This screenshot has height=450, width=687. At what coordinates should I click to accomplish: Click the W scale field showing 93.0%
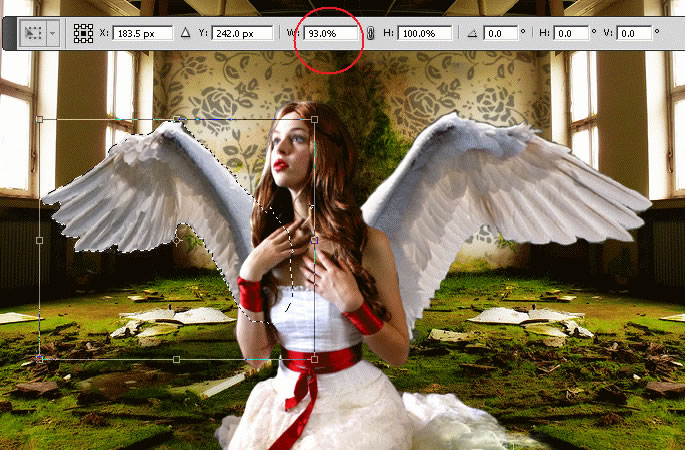point(331,33)
